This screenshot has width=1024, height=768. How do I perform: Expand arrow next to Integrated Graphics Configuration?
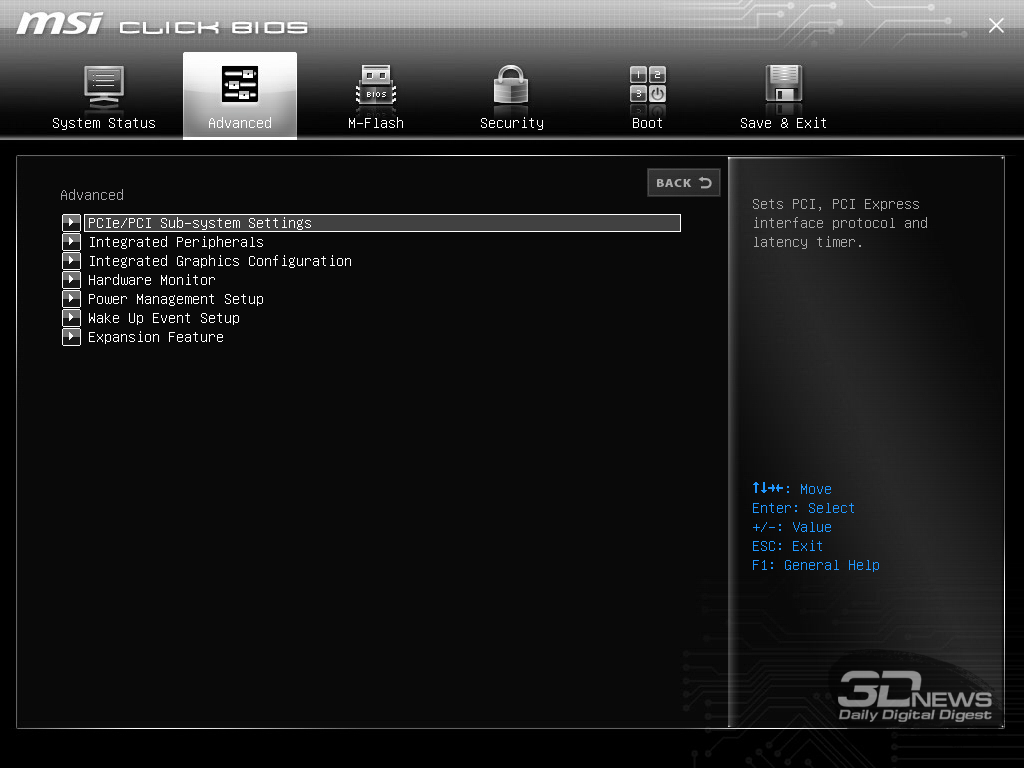[71, 261]
